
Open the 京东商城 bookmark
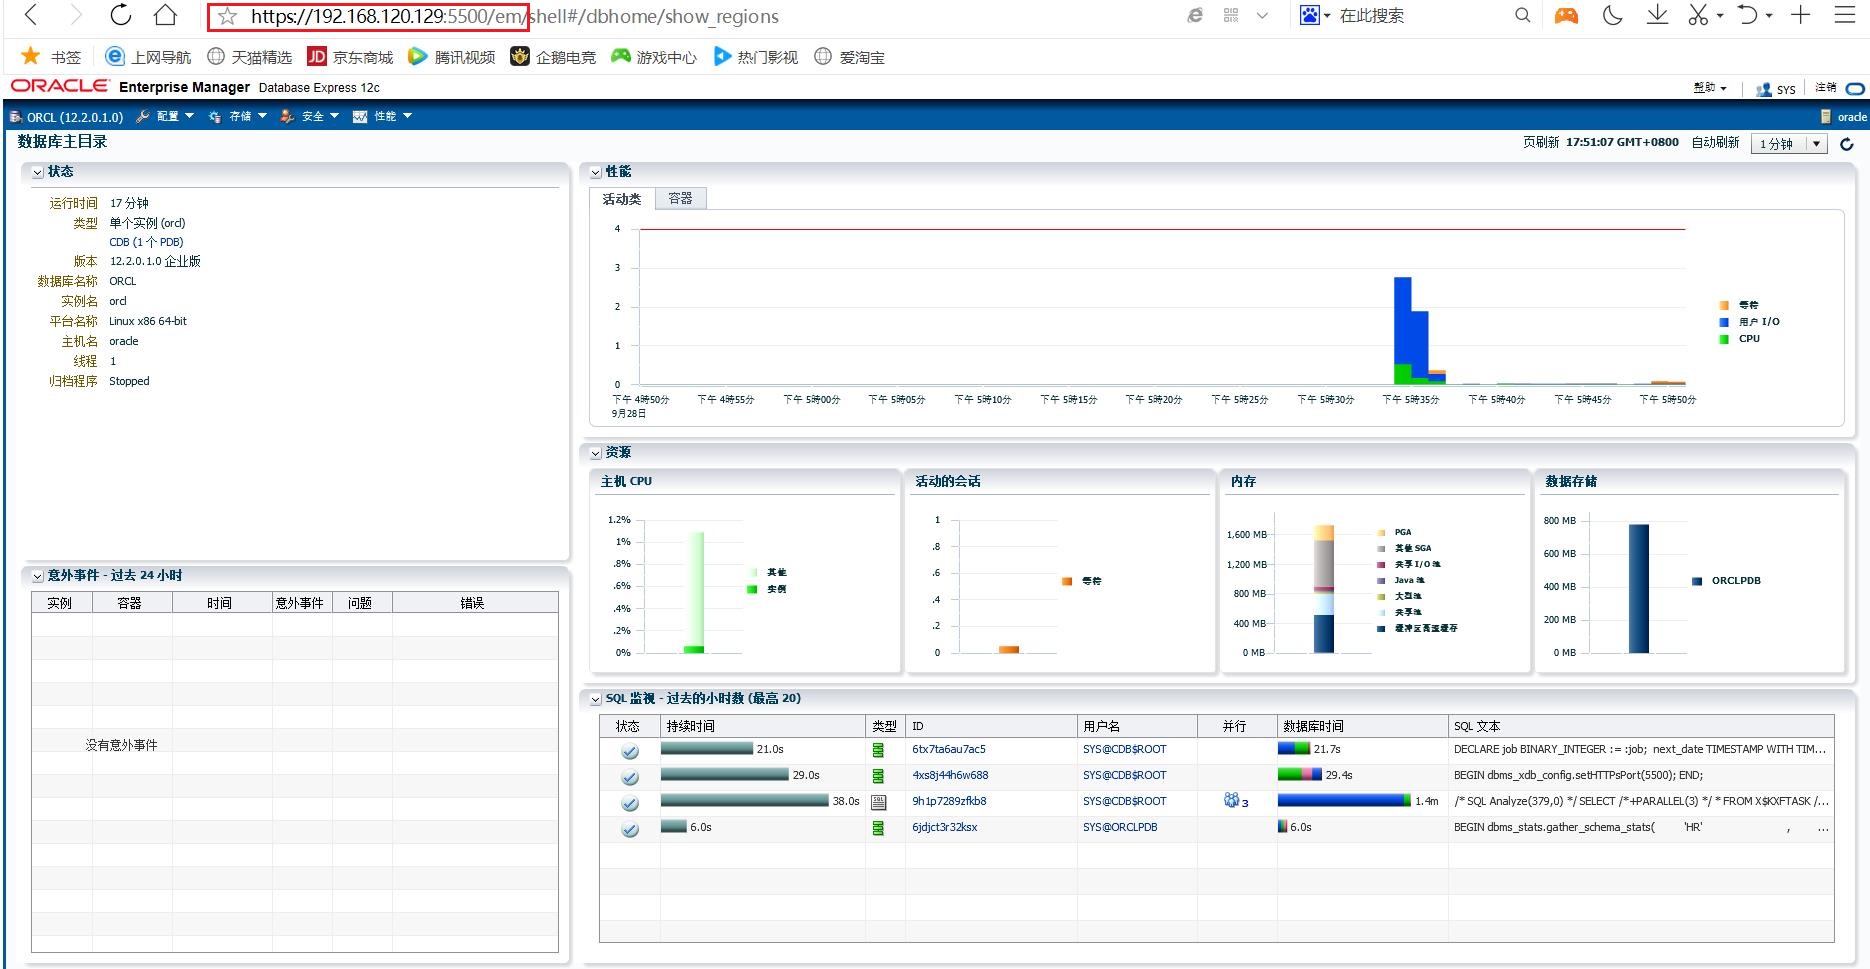(350, 57)
